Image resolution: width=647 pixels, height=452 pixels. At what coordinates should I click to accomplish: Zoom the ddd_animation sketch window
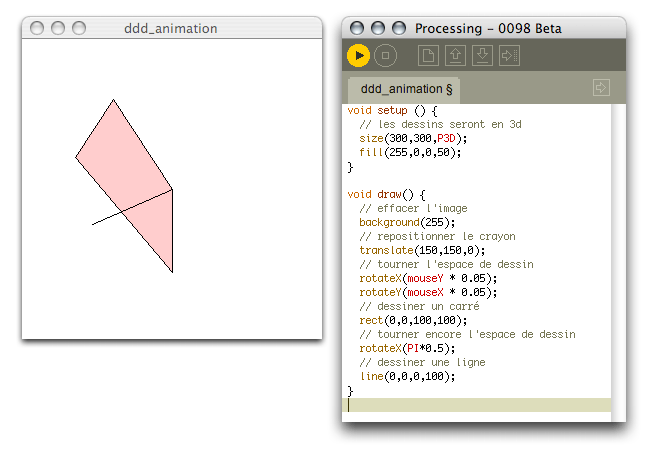tap(78, 28)
